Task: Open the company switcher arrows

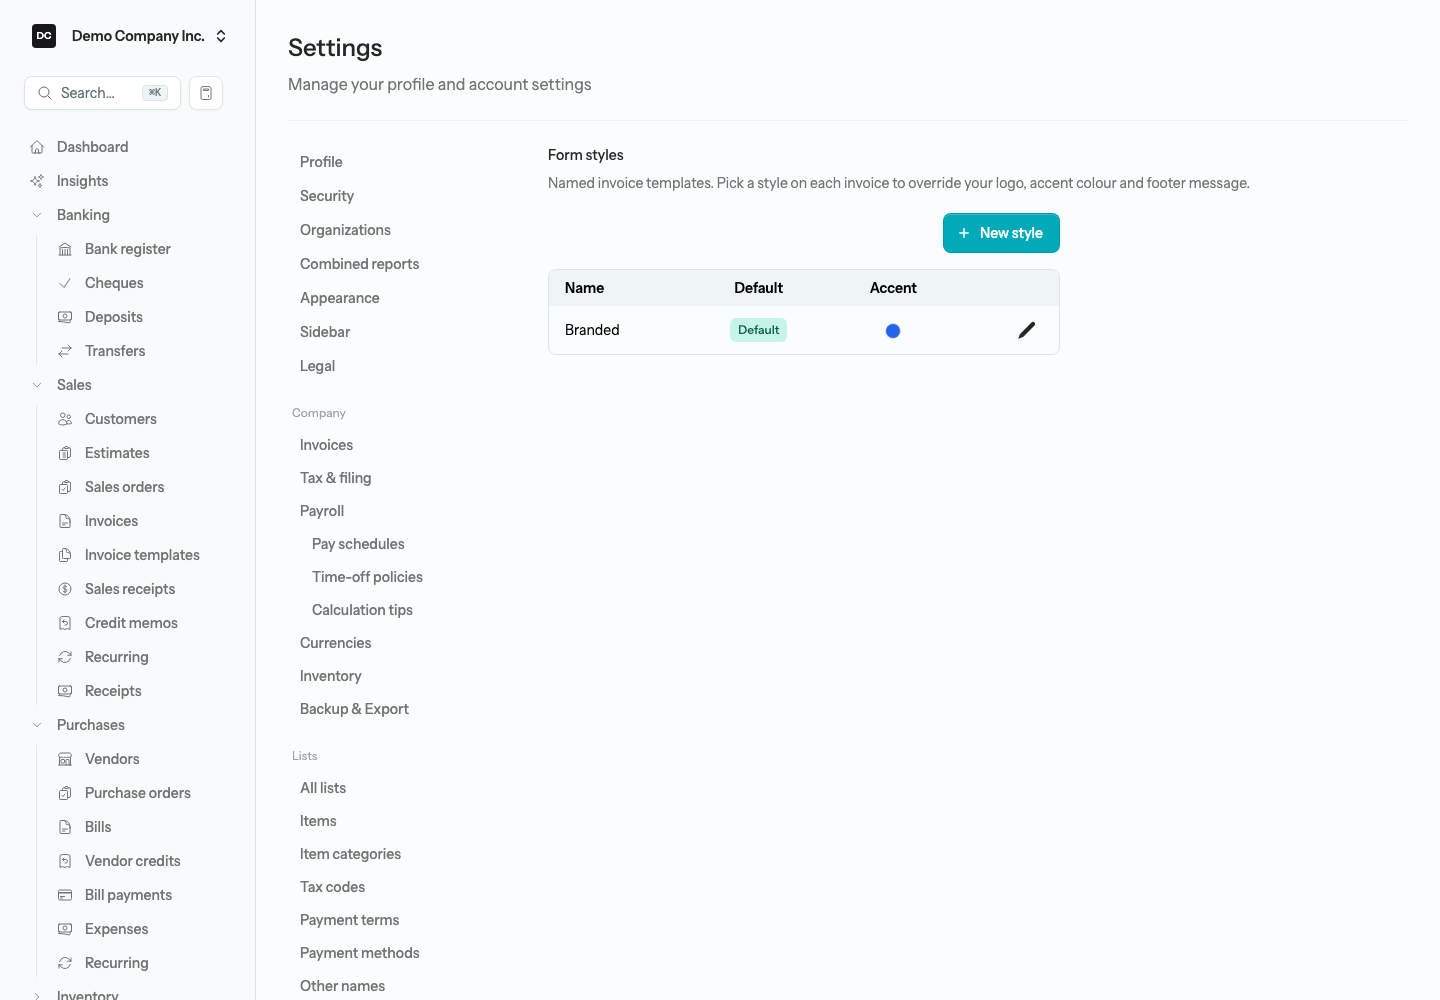Action: (221, 36)
